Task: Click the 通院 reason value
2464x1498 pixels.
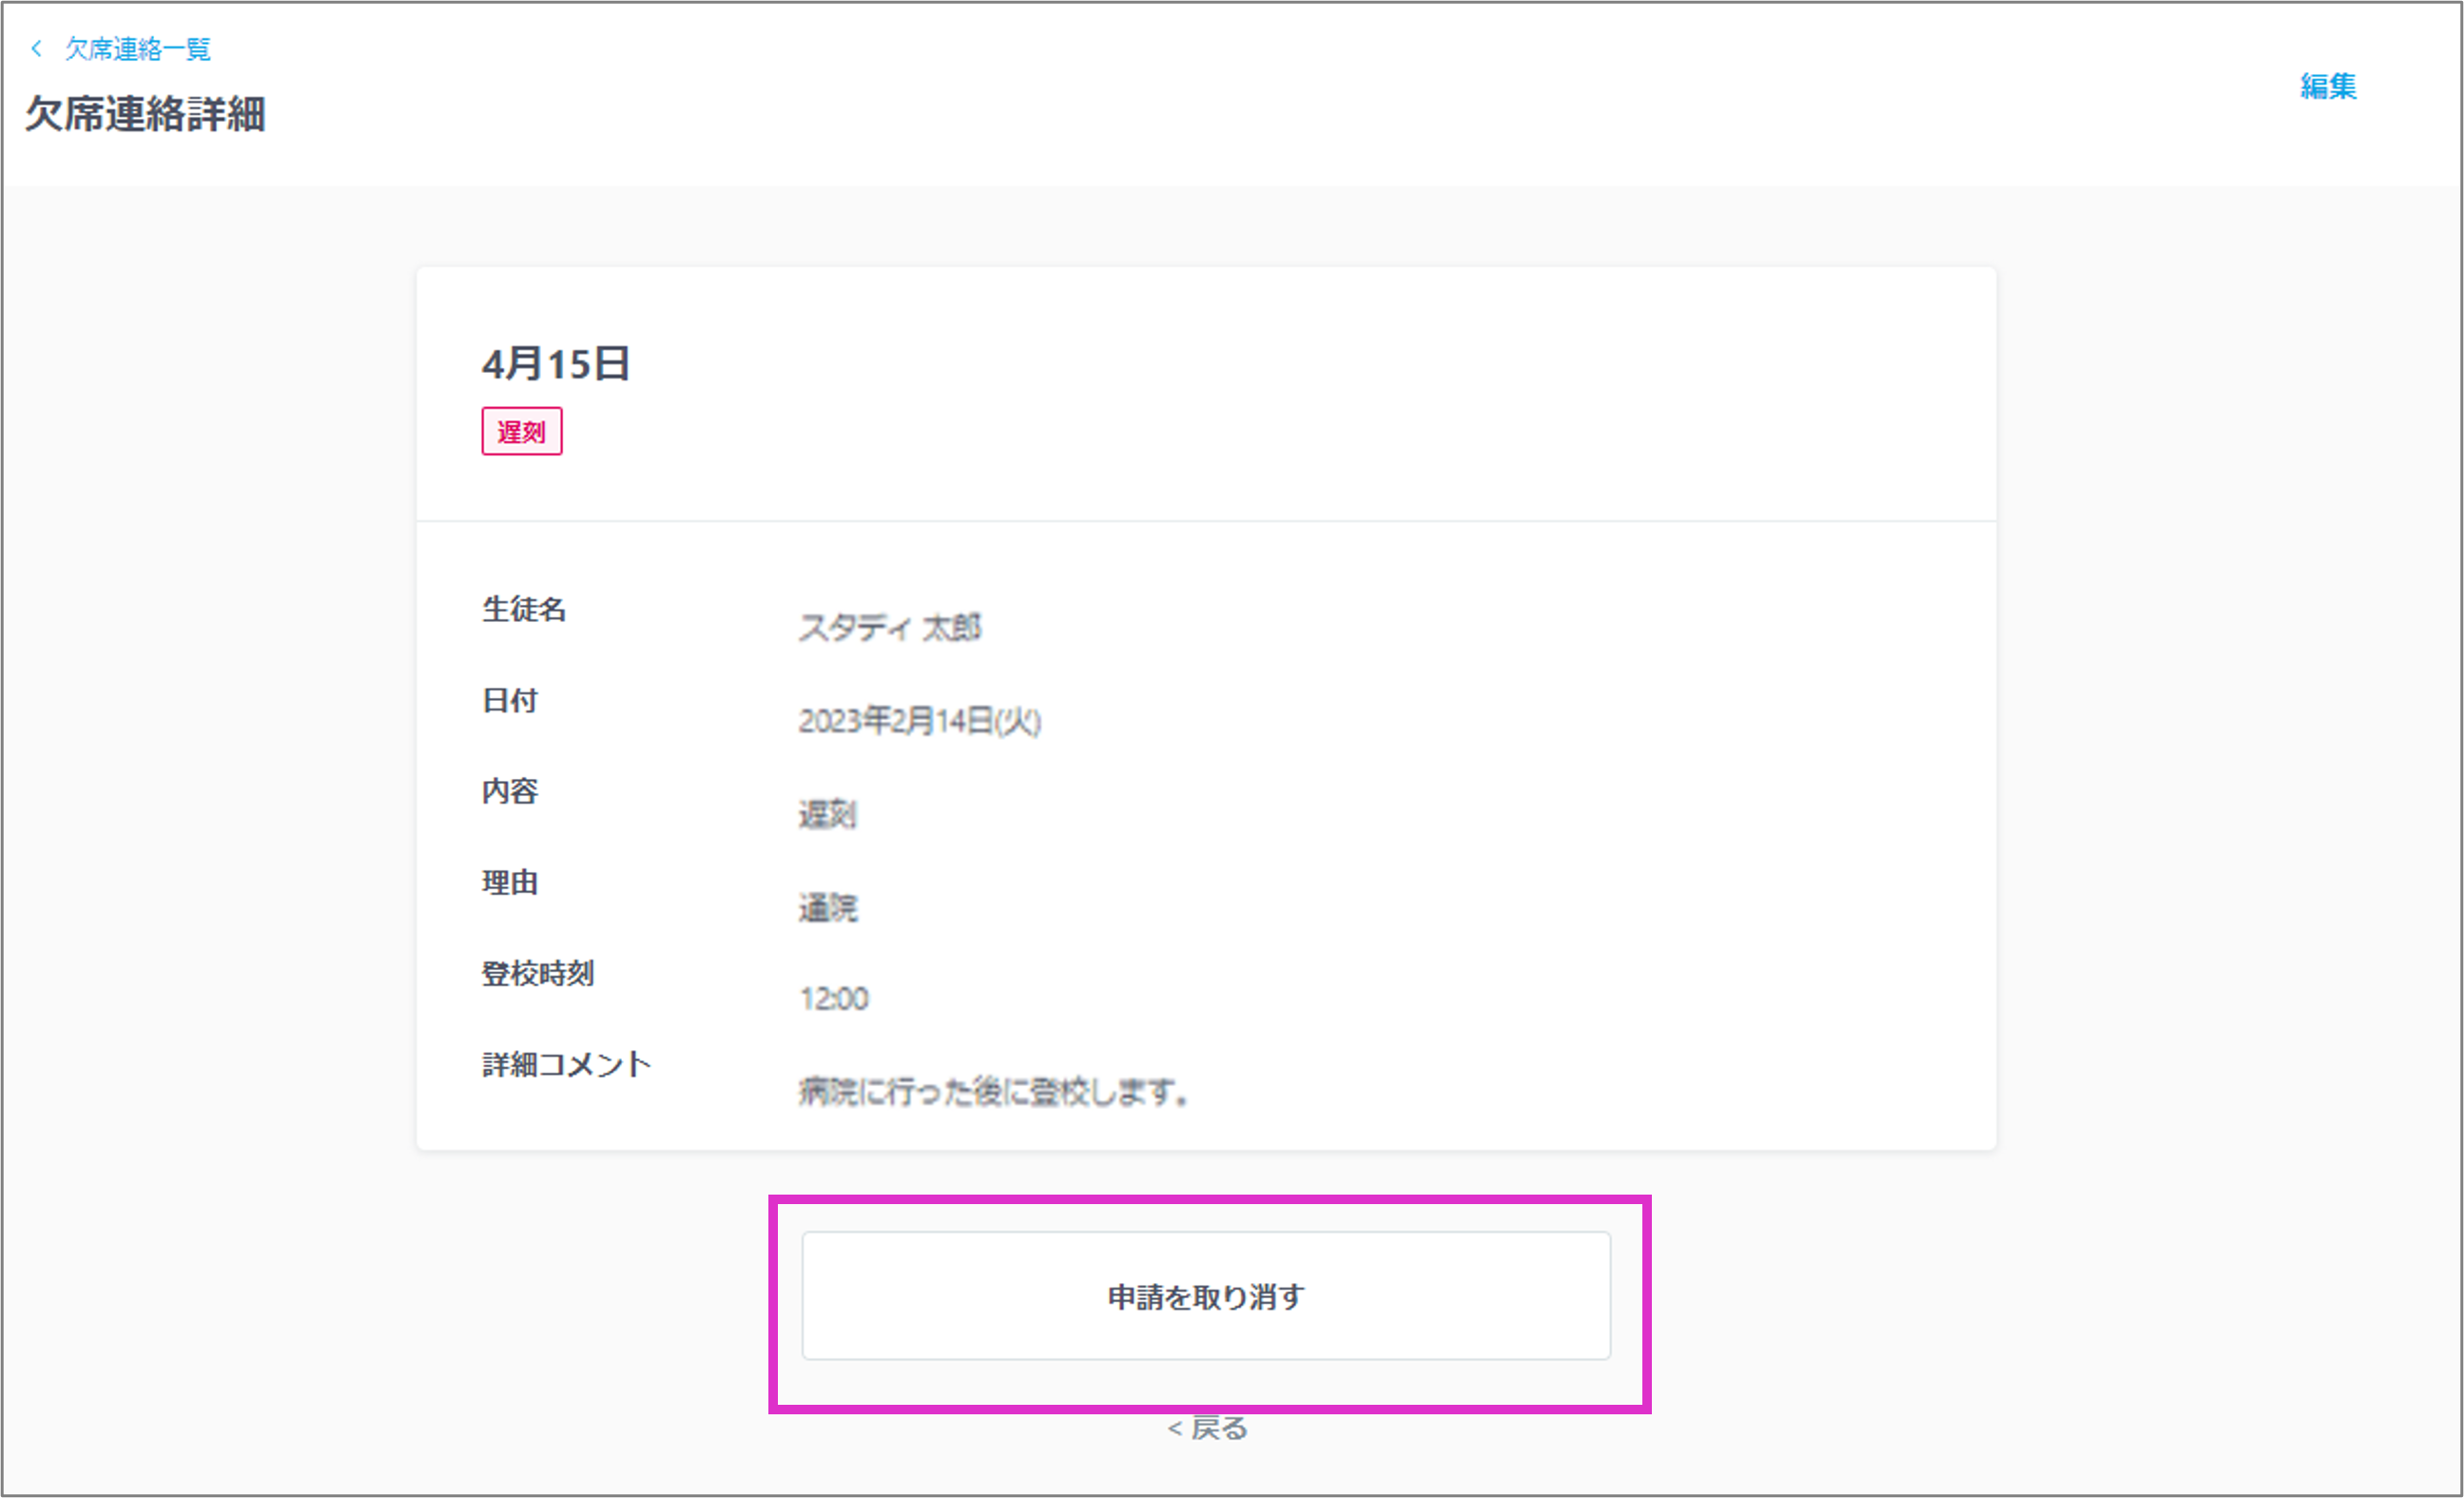Action: click(x=827, y=907)
